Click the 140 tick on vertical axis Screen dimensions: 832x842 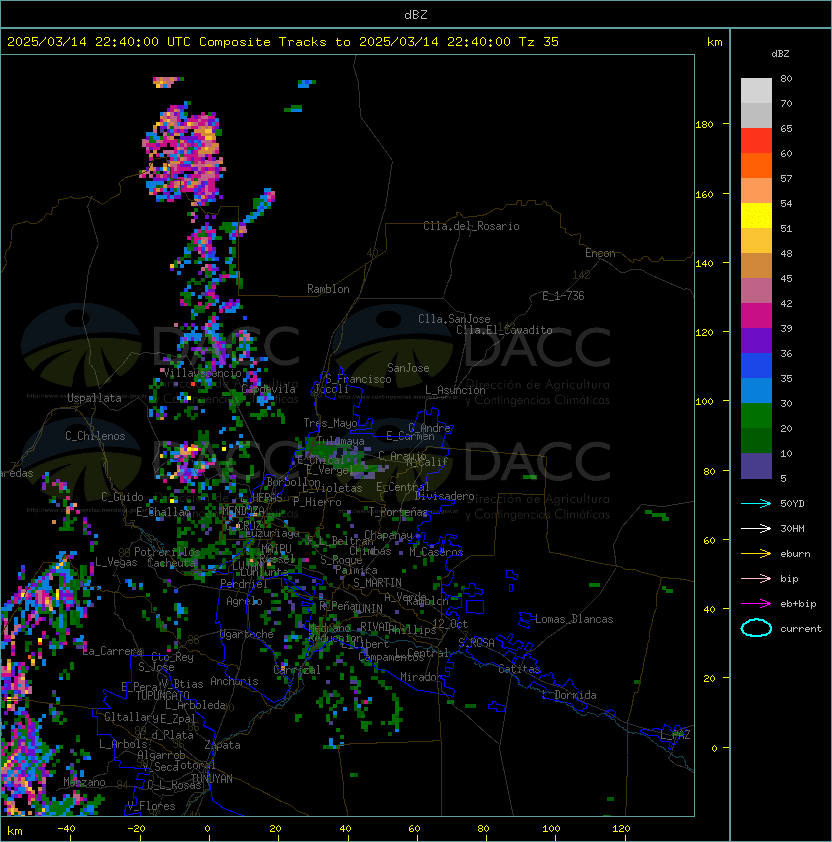[704, 264]
